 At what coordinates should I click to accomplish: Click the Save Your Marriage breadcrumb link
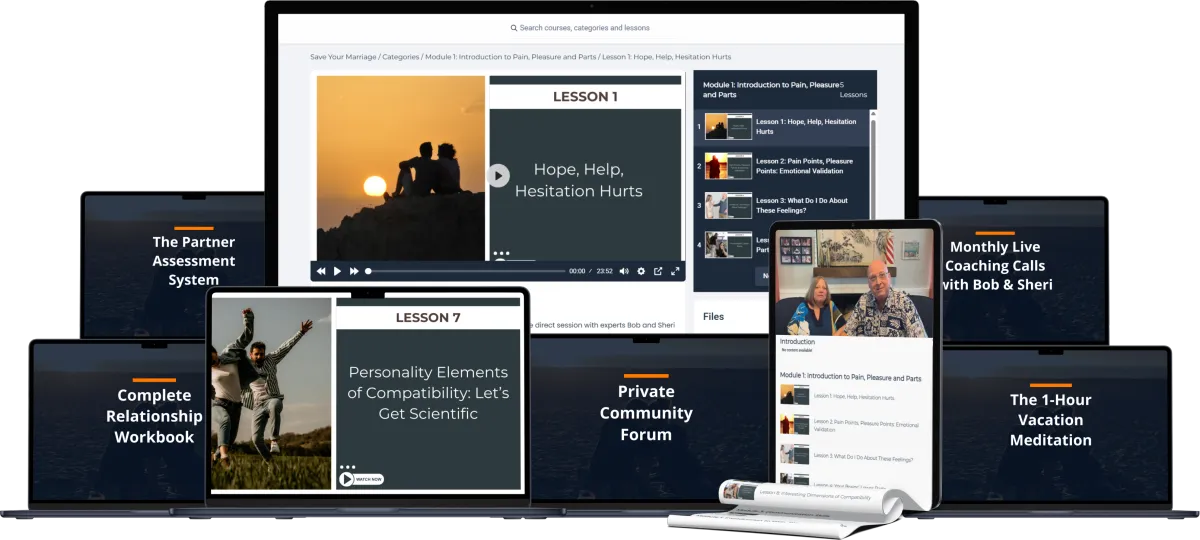[343, 57]
